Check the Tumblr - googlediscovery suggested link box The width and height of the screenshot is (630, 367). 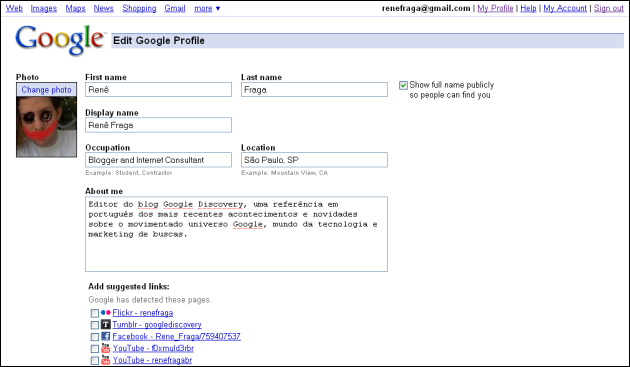tap(94, 324)
